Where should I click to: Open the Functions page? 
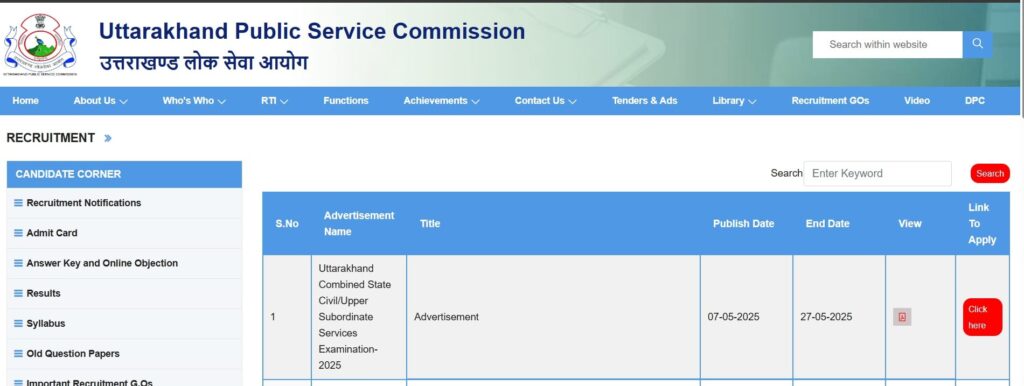345,101
